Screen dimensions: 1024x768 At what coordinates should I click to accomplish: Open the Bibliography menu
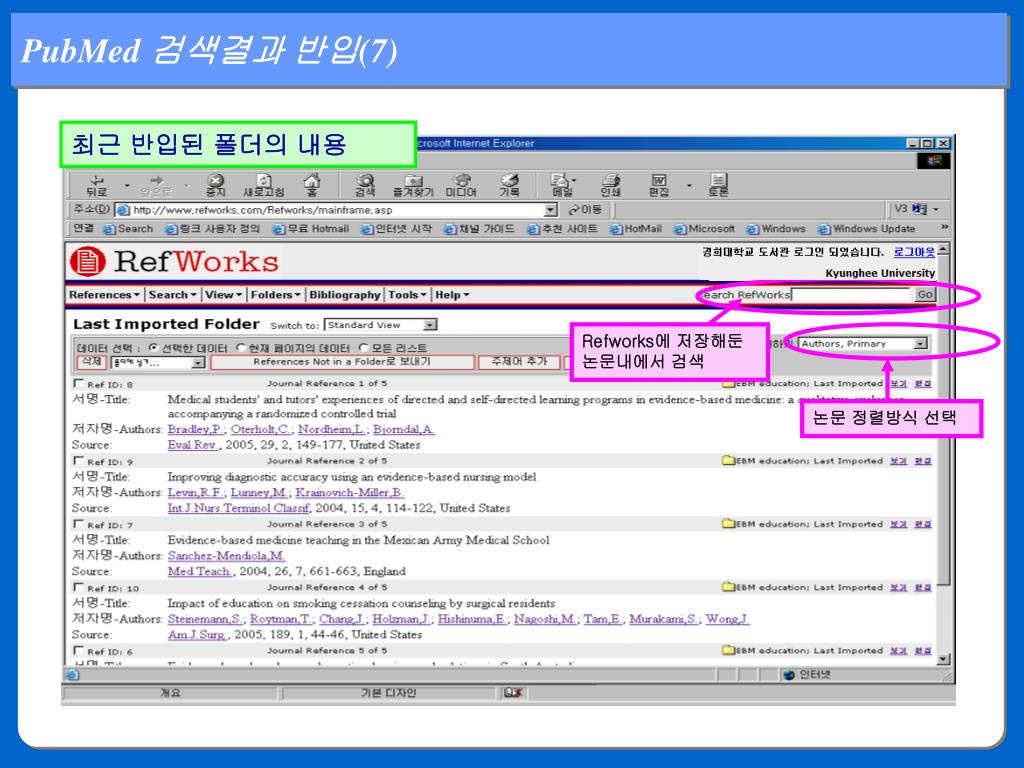[x=345, y=295]
